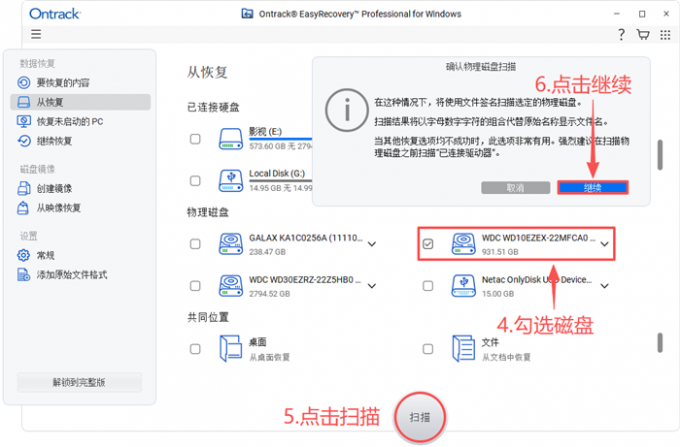Image resolution: width=680 pixels, height=447 pixels.
Task: Check the 桌面 location checkbox
Action: (x=195, y=349)
